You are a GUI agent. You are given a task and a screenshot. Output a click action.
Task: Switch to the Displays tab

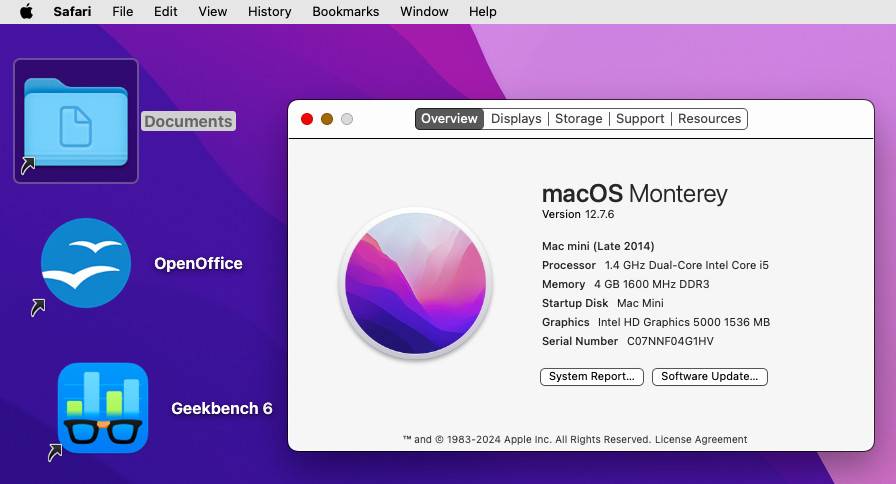(x=516, y=119)
